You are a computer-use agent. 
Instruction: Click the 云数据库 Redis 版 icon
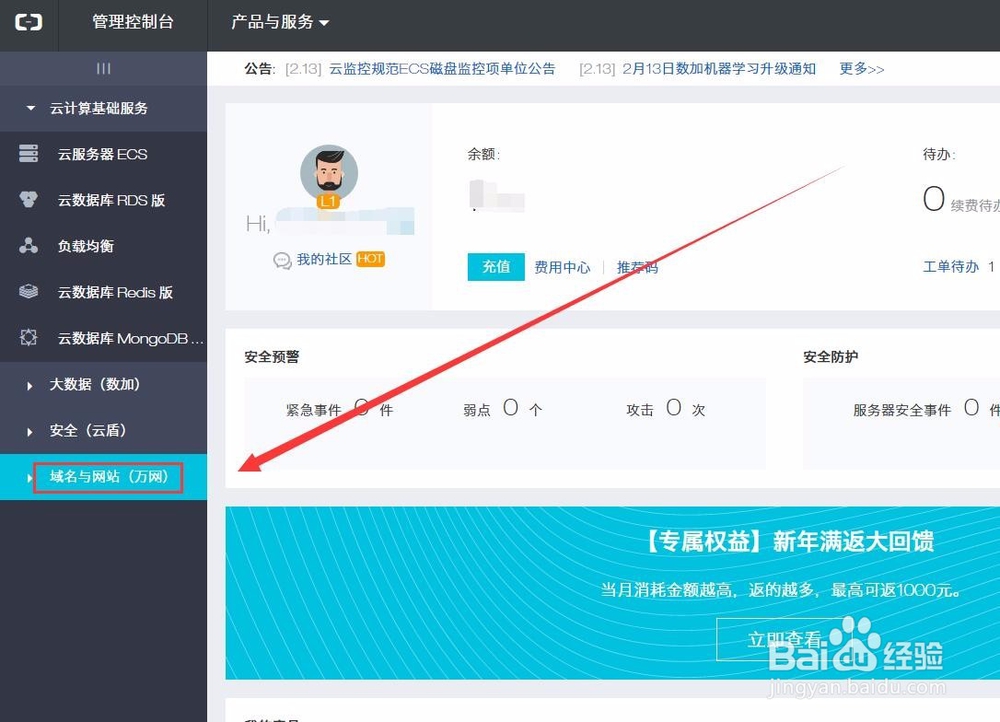(29, 291)
